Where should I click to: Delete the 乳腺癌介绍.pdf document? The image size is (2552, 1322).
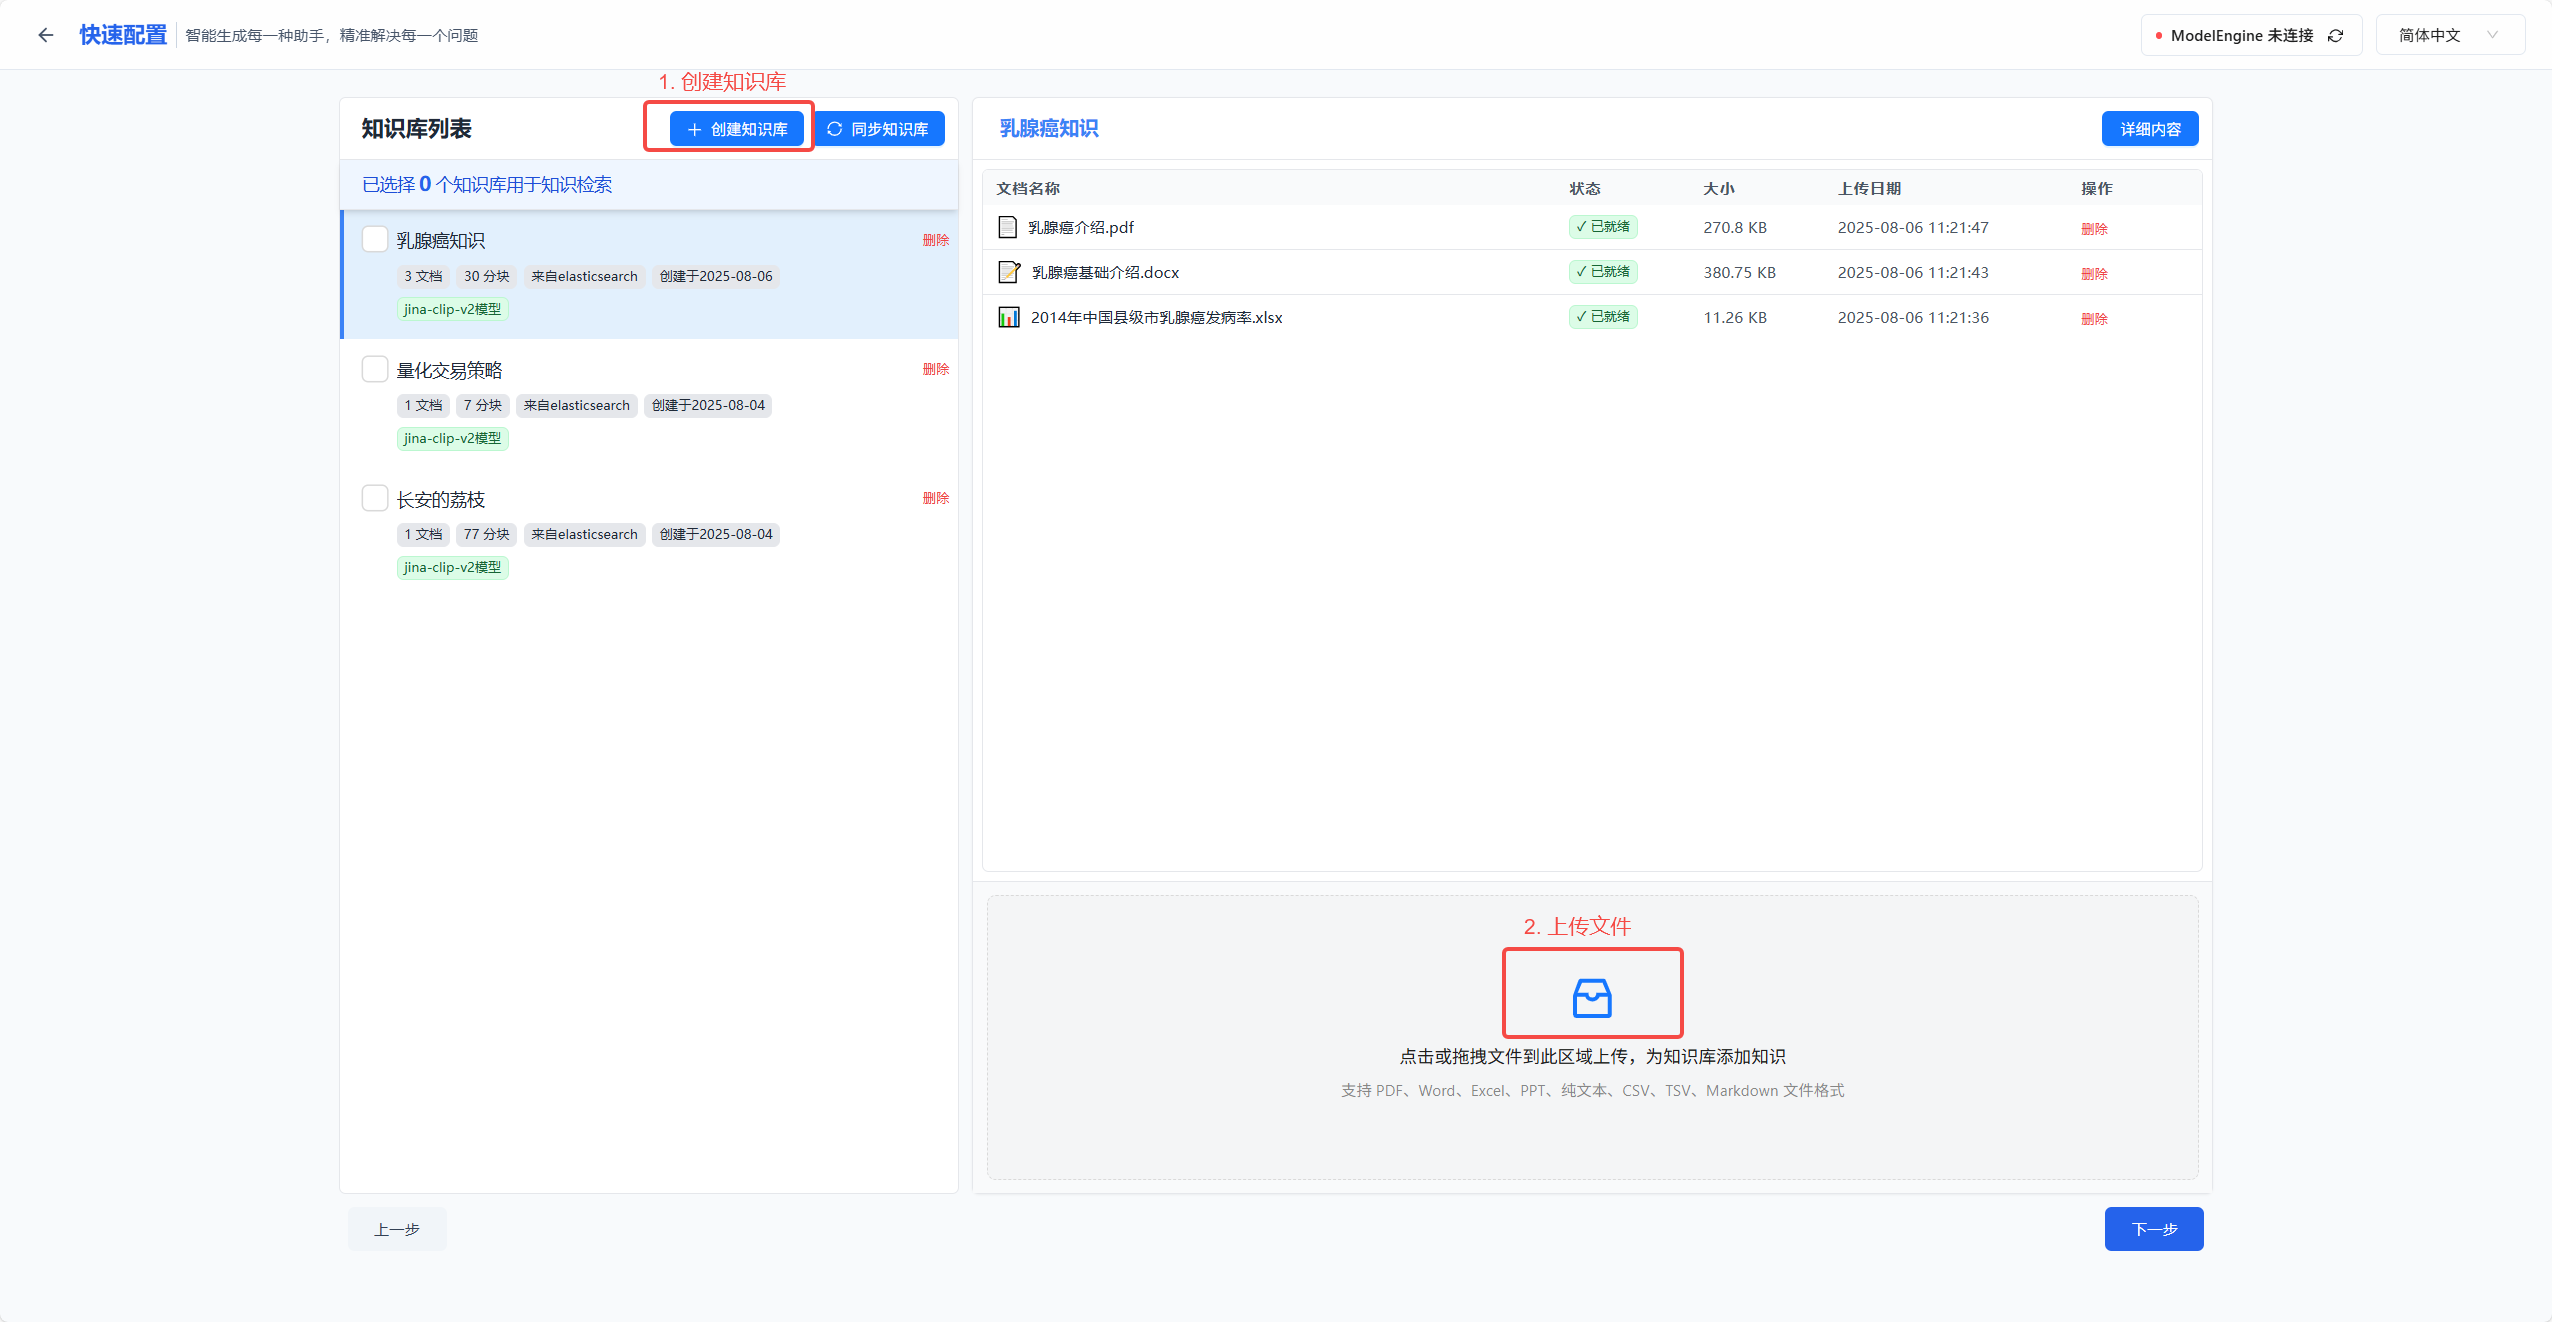point(2094,229)
